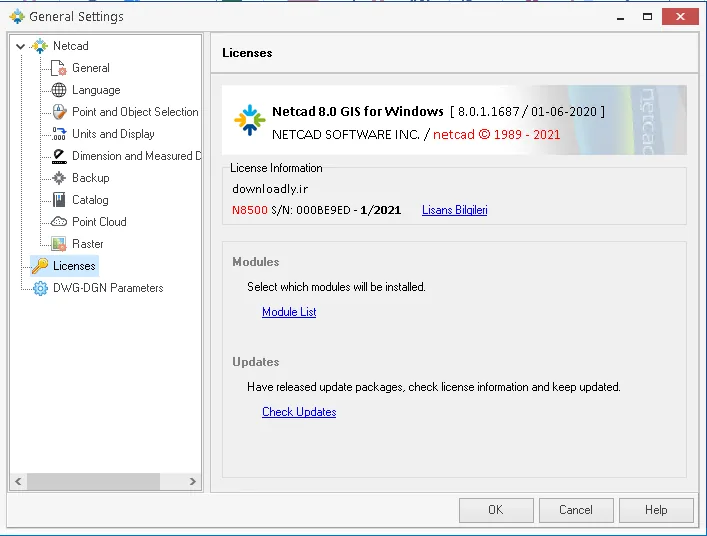Click the Catalog icon

coord(59,200)
